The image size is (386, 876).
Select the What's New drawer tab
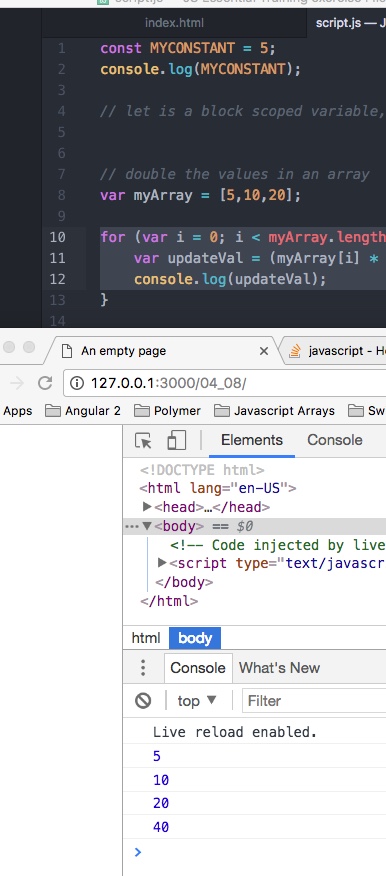pos(279,668)
